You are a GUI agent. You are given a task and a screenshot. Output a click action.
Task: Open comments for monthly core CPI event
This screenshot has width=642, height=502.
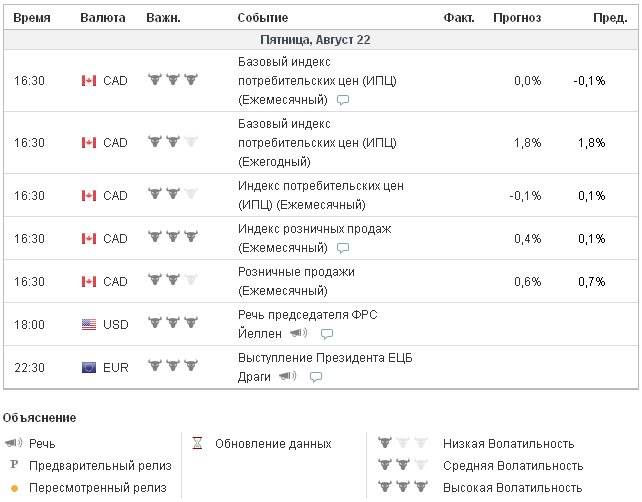click(x=343, y=100)
